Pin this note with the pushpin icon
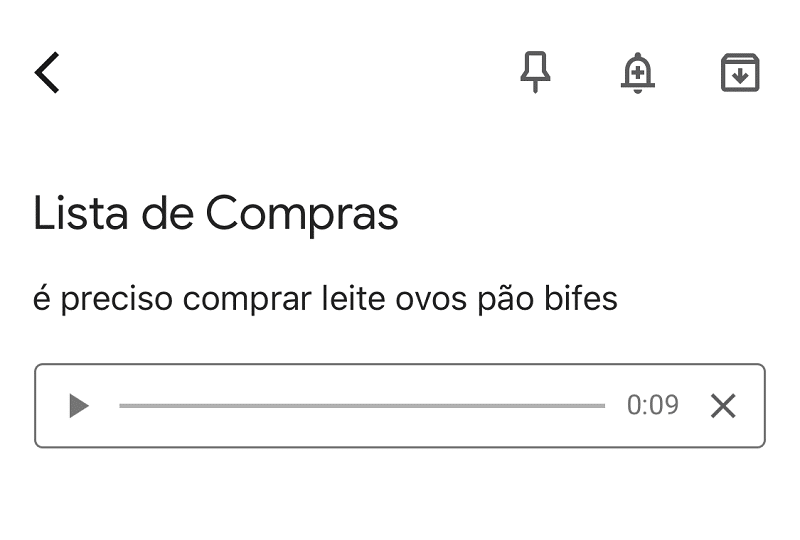The height and width of the screenshot is (540, 800). [536, 72]
